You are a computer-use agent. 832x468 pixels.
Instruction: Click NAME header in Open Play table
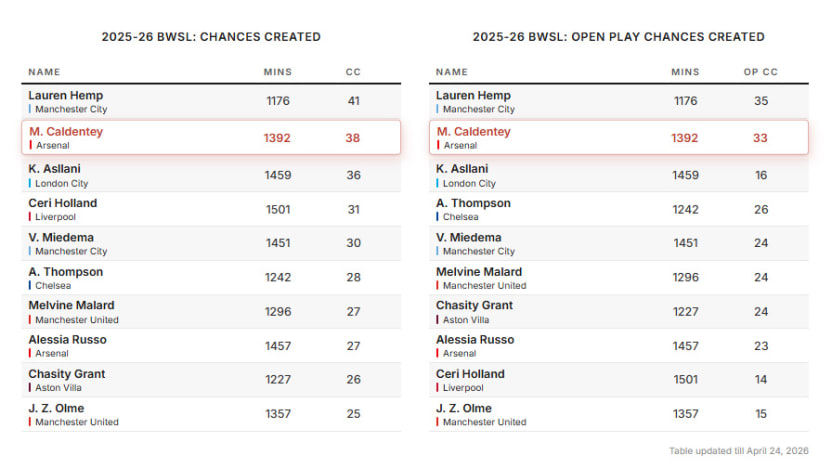pyautogui.click(x=451, y=72)
